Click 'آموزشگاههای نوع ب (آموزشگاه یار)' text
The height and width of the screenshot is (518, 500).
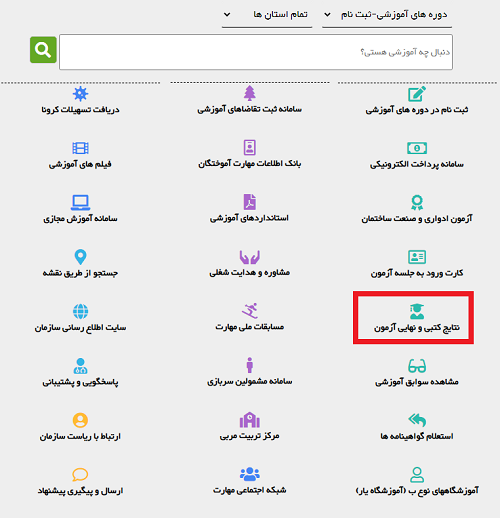(417, 491)
